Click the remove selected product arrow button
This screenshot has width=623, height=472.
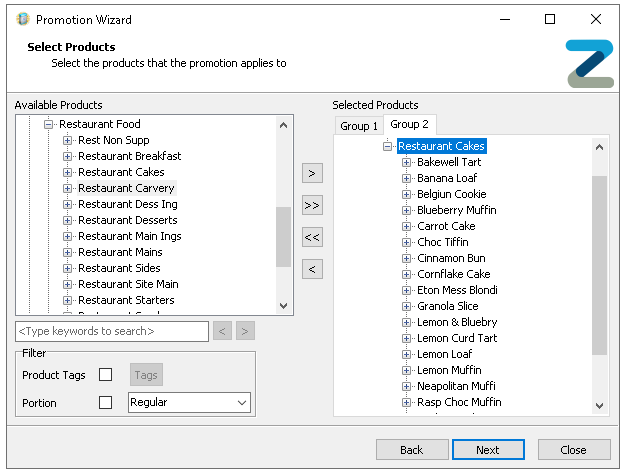(312, 269)
